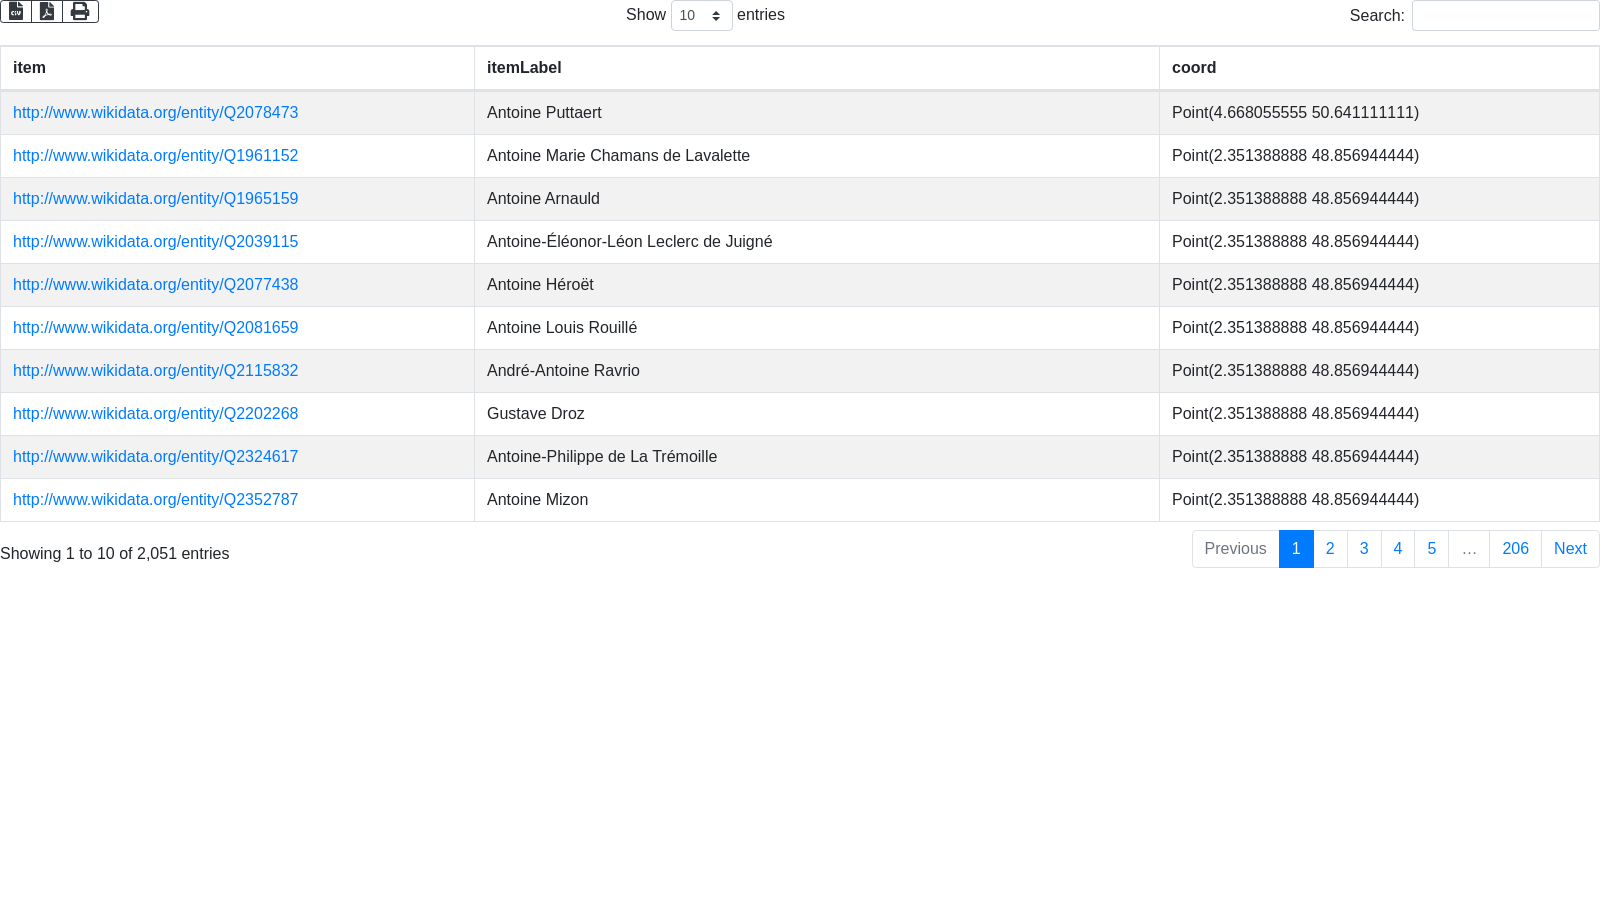Jump to last page 206
This screenshot has width=1600, height=900.
[1515, 549]
